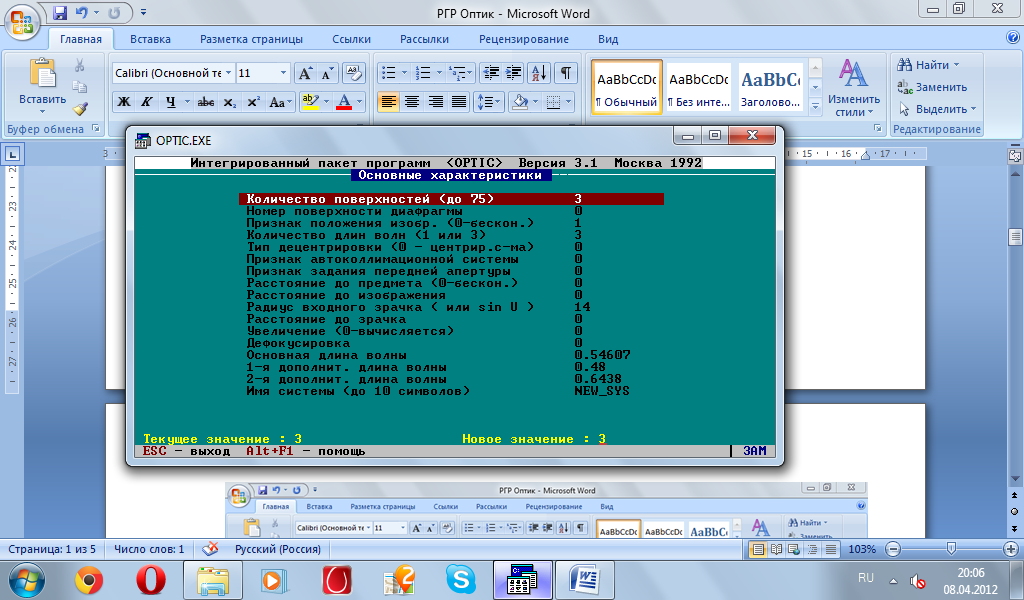Click the zoom slider handle

pos(951,548)
